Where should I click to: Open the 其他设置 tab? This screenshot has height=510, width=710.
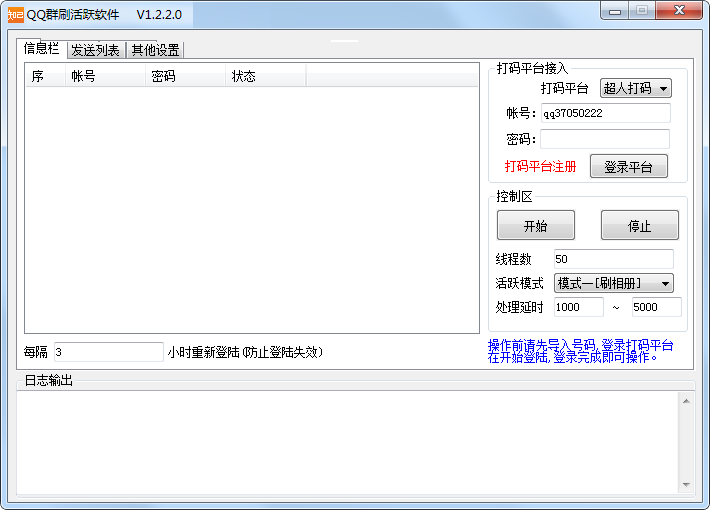[155, 50]
